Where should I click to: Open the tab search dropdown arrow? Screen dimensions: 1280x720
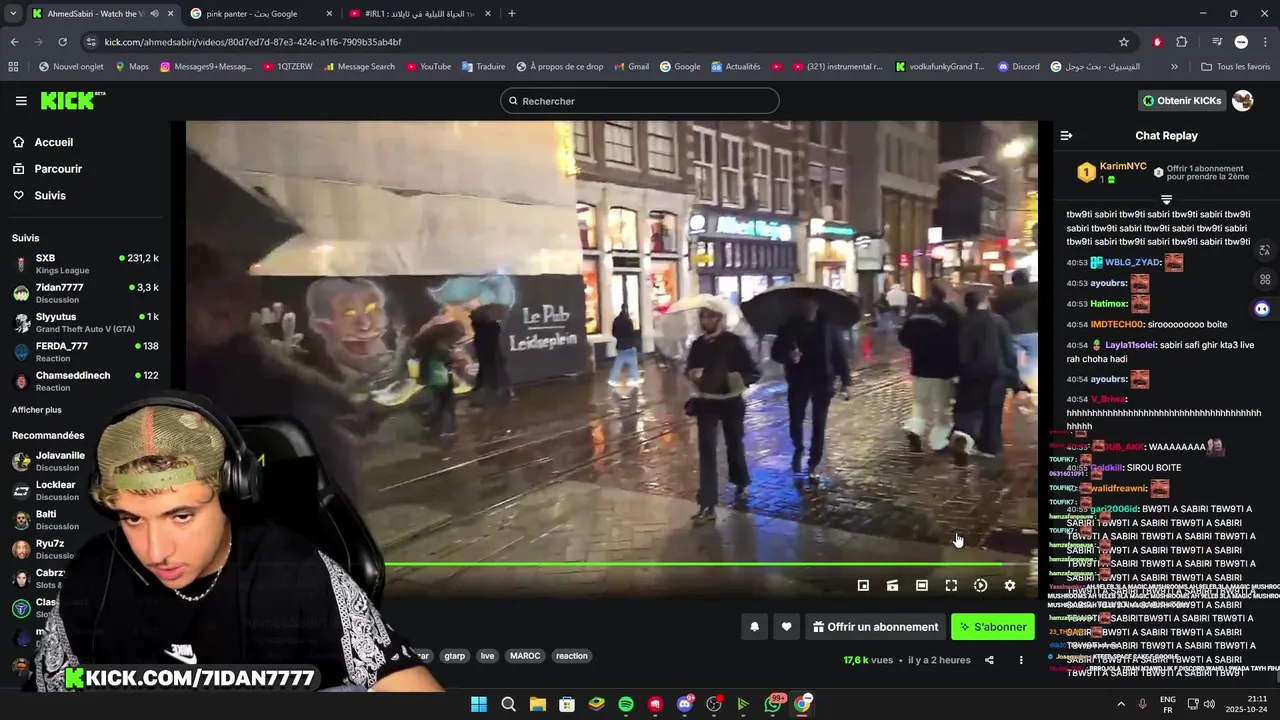pos(12,13)
